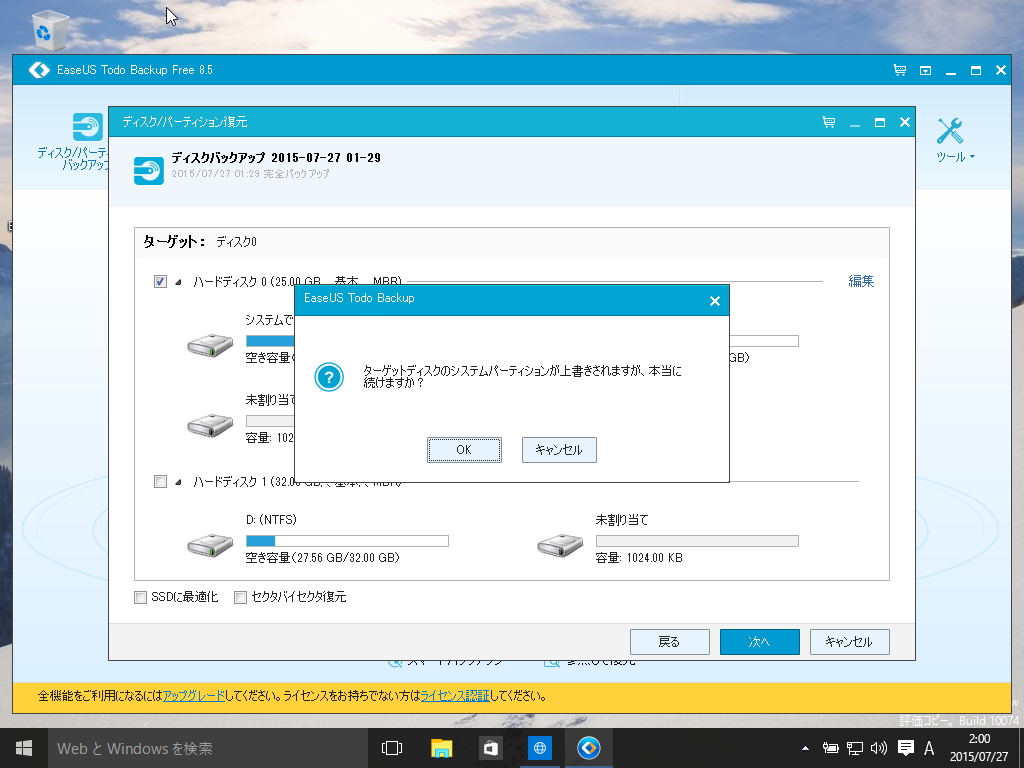Open File Explorer from the taskbar
The width and height of the screenshot is (1024, 768).
point(441,748)
